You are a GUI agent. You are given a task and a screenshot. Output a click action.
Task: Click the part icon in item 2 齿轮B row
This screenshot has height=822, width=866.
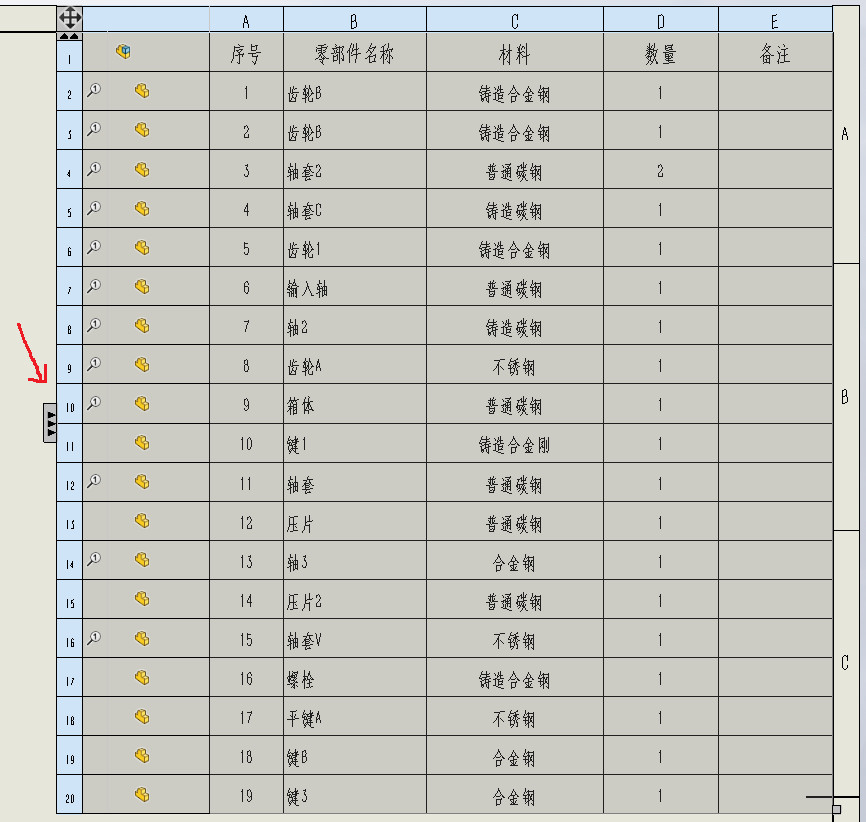142,130
